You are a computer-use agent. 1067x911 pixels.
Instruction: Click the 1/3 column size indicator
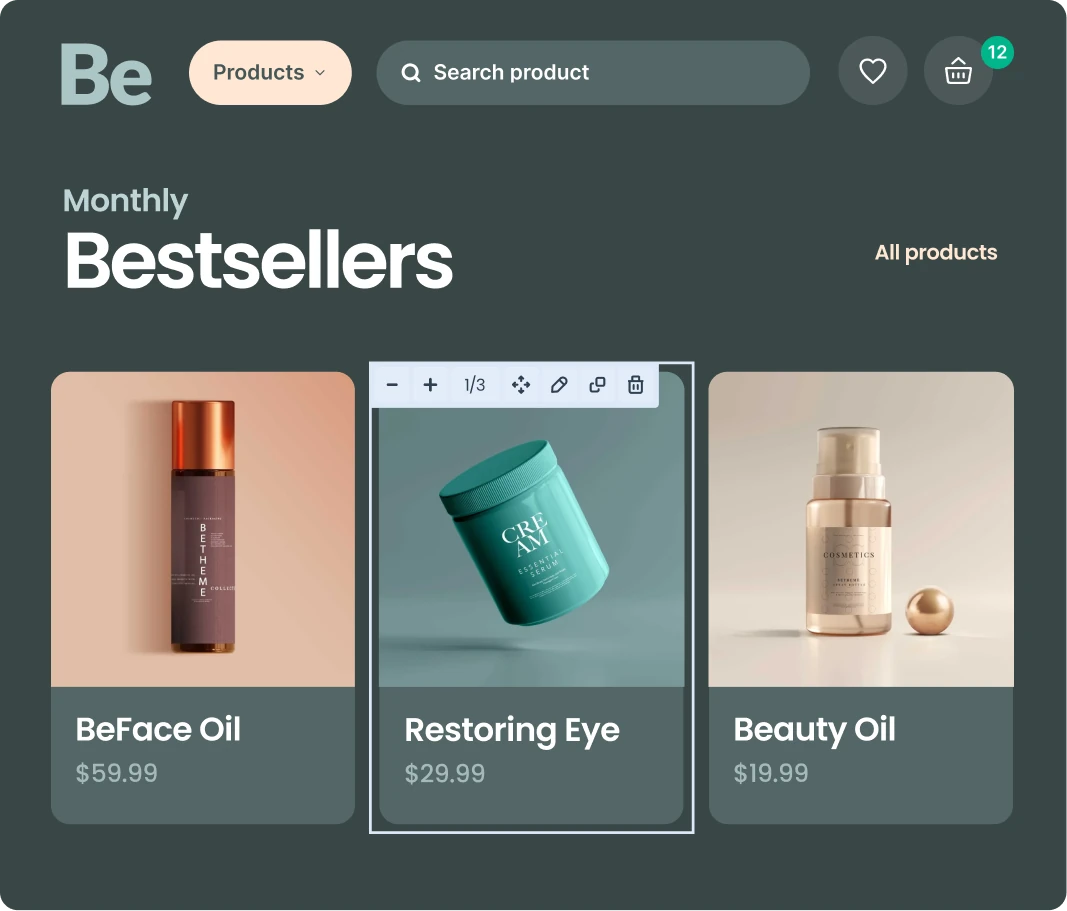click(x=475, y=385)
